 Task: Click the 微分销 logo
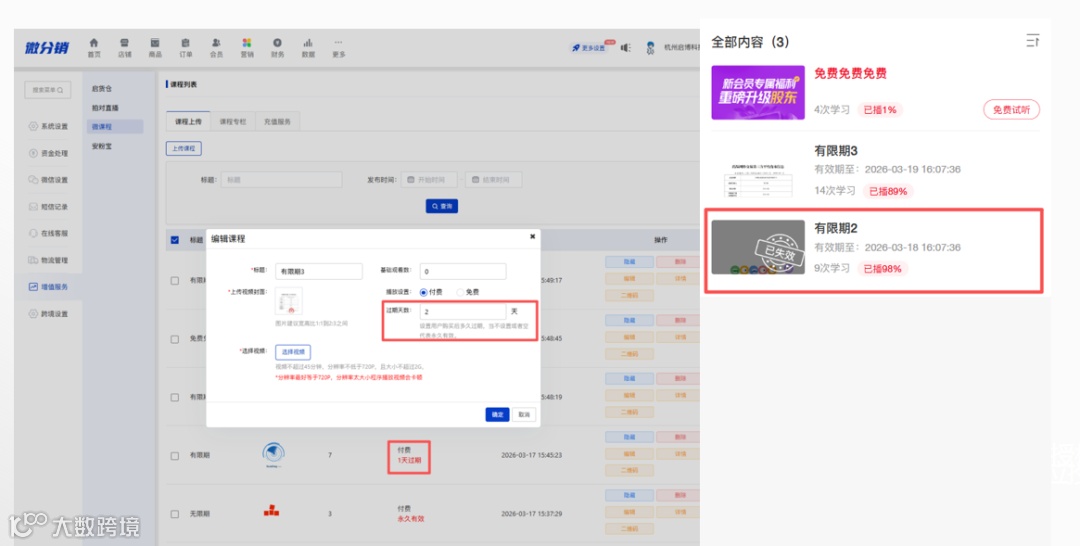47,48
